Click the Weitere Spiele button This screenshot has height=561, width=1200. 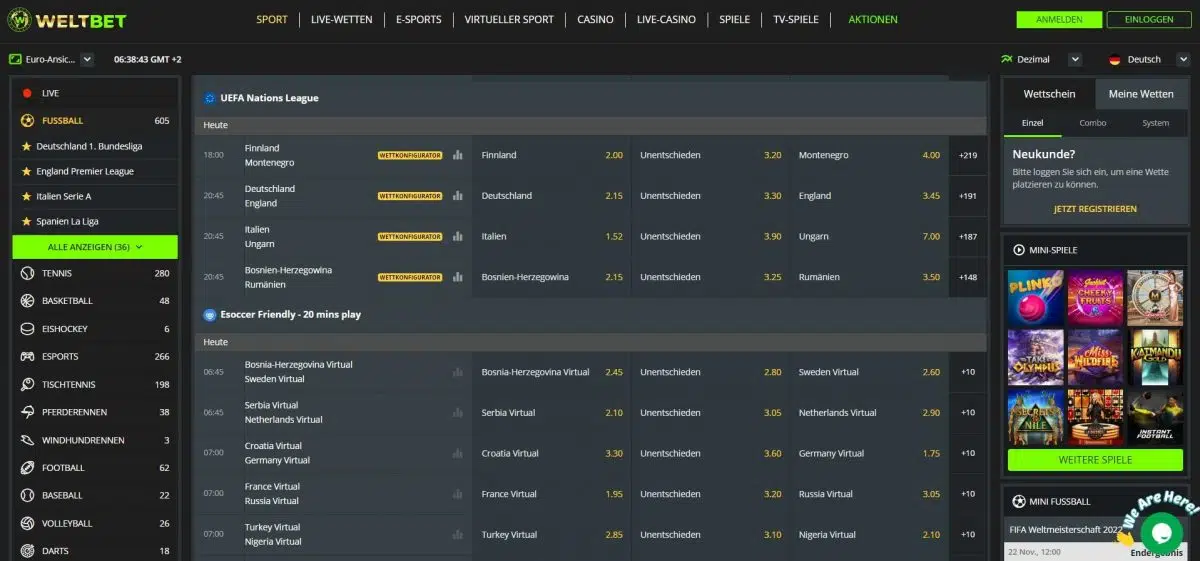pyautogui.click(x=1095, y=460)
